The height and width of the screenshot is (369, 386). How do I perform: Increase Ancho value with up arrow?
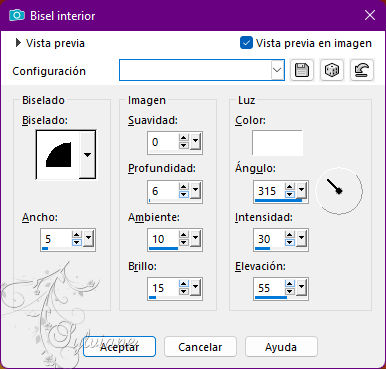tap(77, 235)
